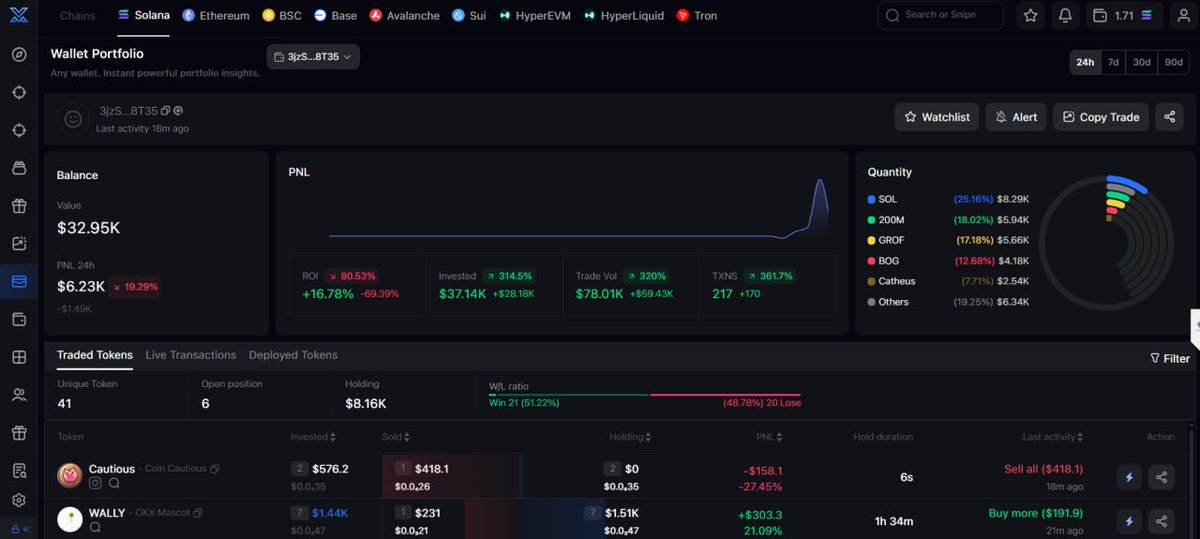
Task: Copy the Coin Cautious token address
Action: pyautogui.click(x=215, y=469)
